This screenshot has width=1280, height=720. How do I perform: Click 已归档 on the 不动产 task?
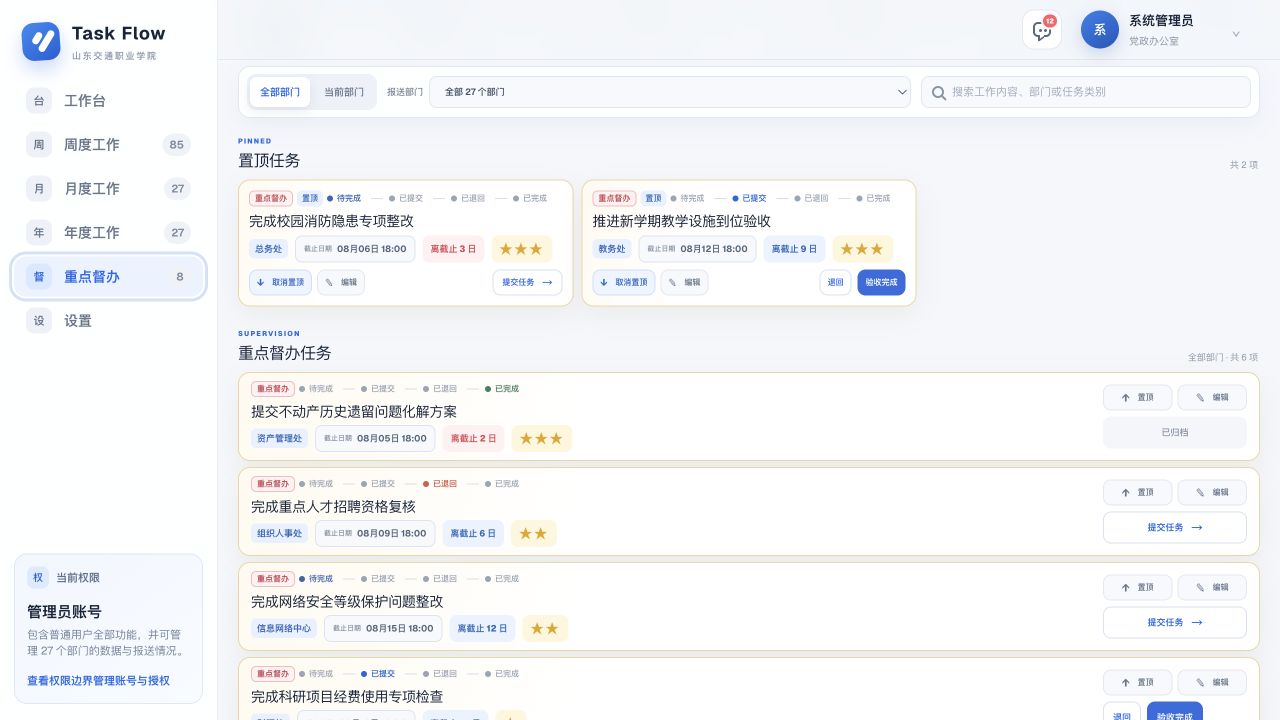tap(1175, 433)
